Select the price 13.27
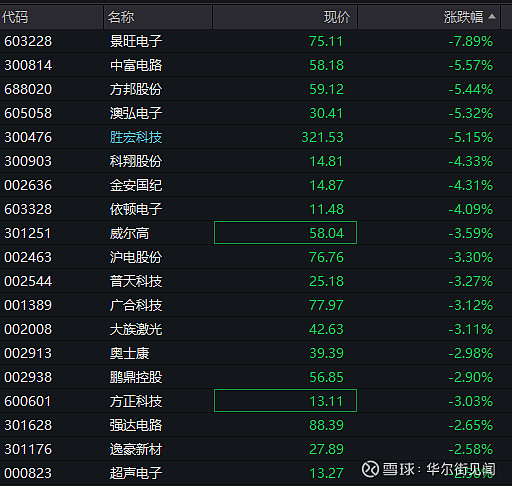This screenshot has height=486, width=512. coord(326,473)
